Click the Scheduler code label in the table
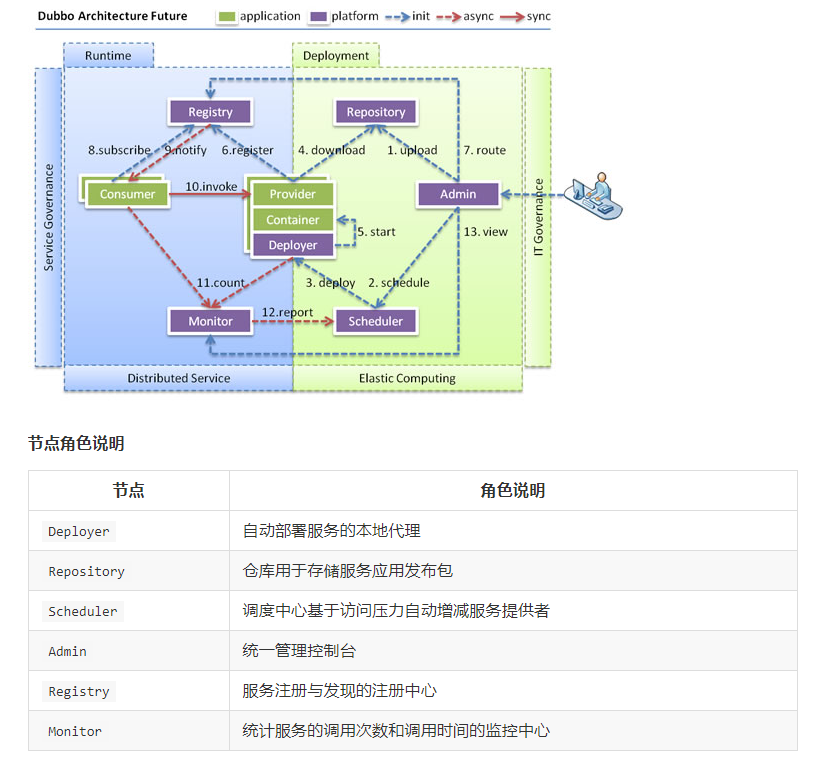The image size is (823, 760). tap(83, 612)
